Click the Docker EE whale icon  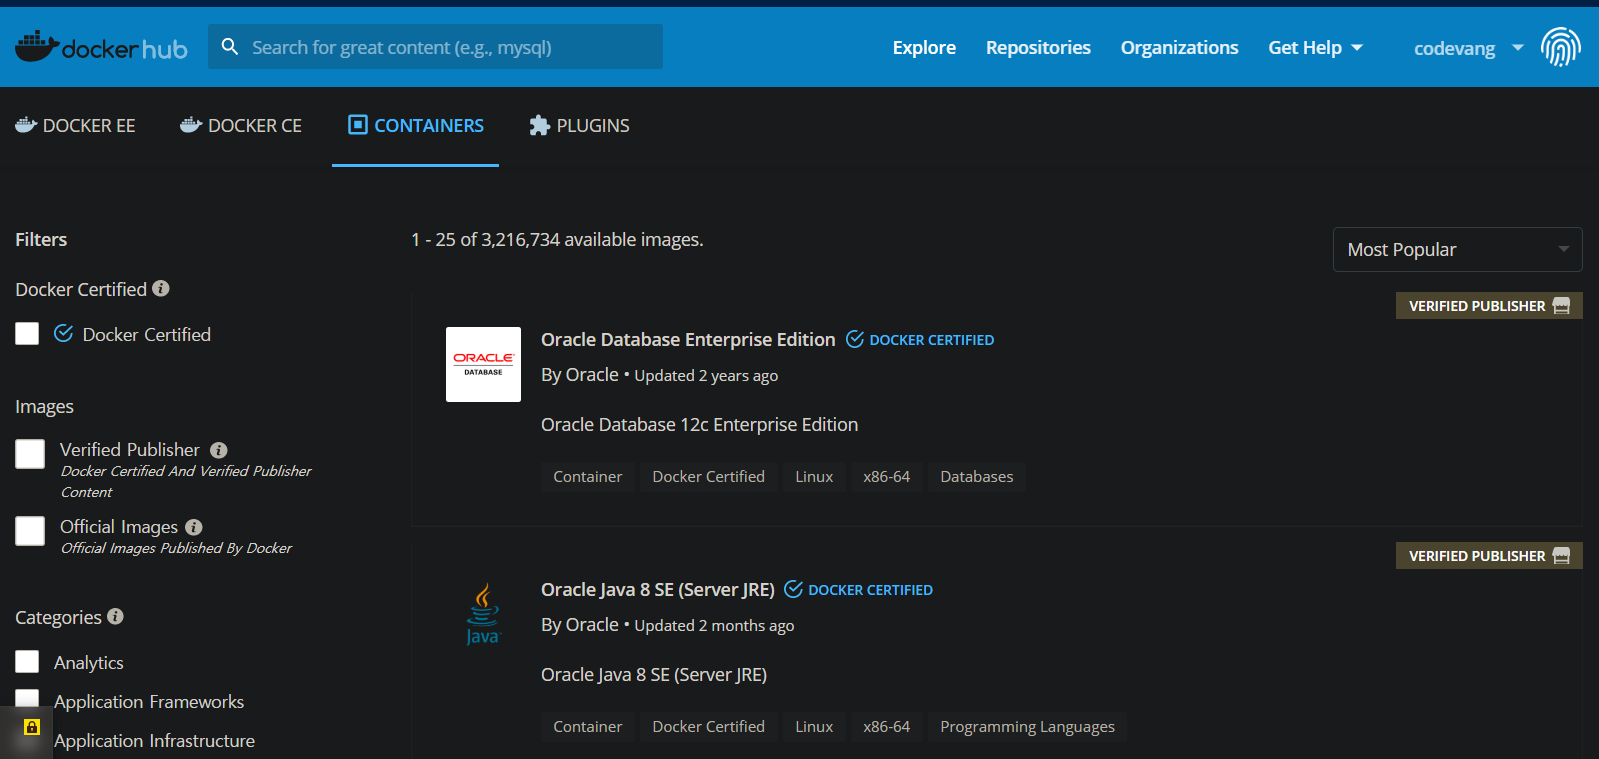(26, 125)
